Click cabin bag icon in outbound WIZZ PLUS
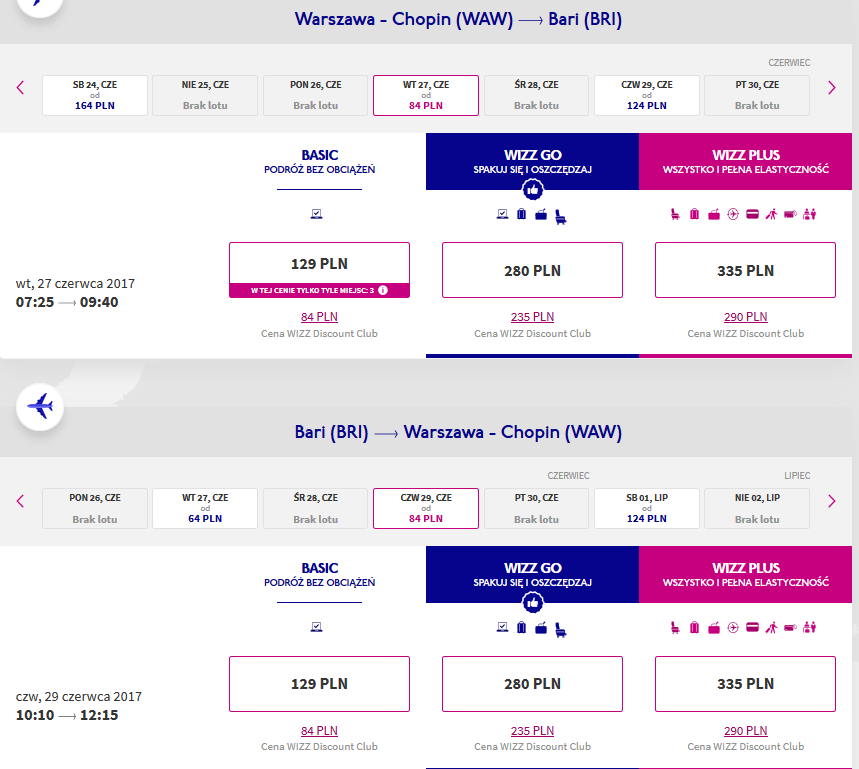The width and height of the screenshot is (859, 769). 714,214
